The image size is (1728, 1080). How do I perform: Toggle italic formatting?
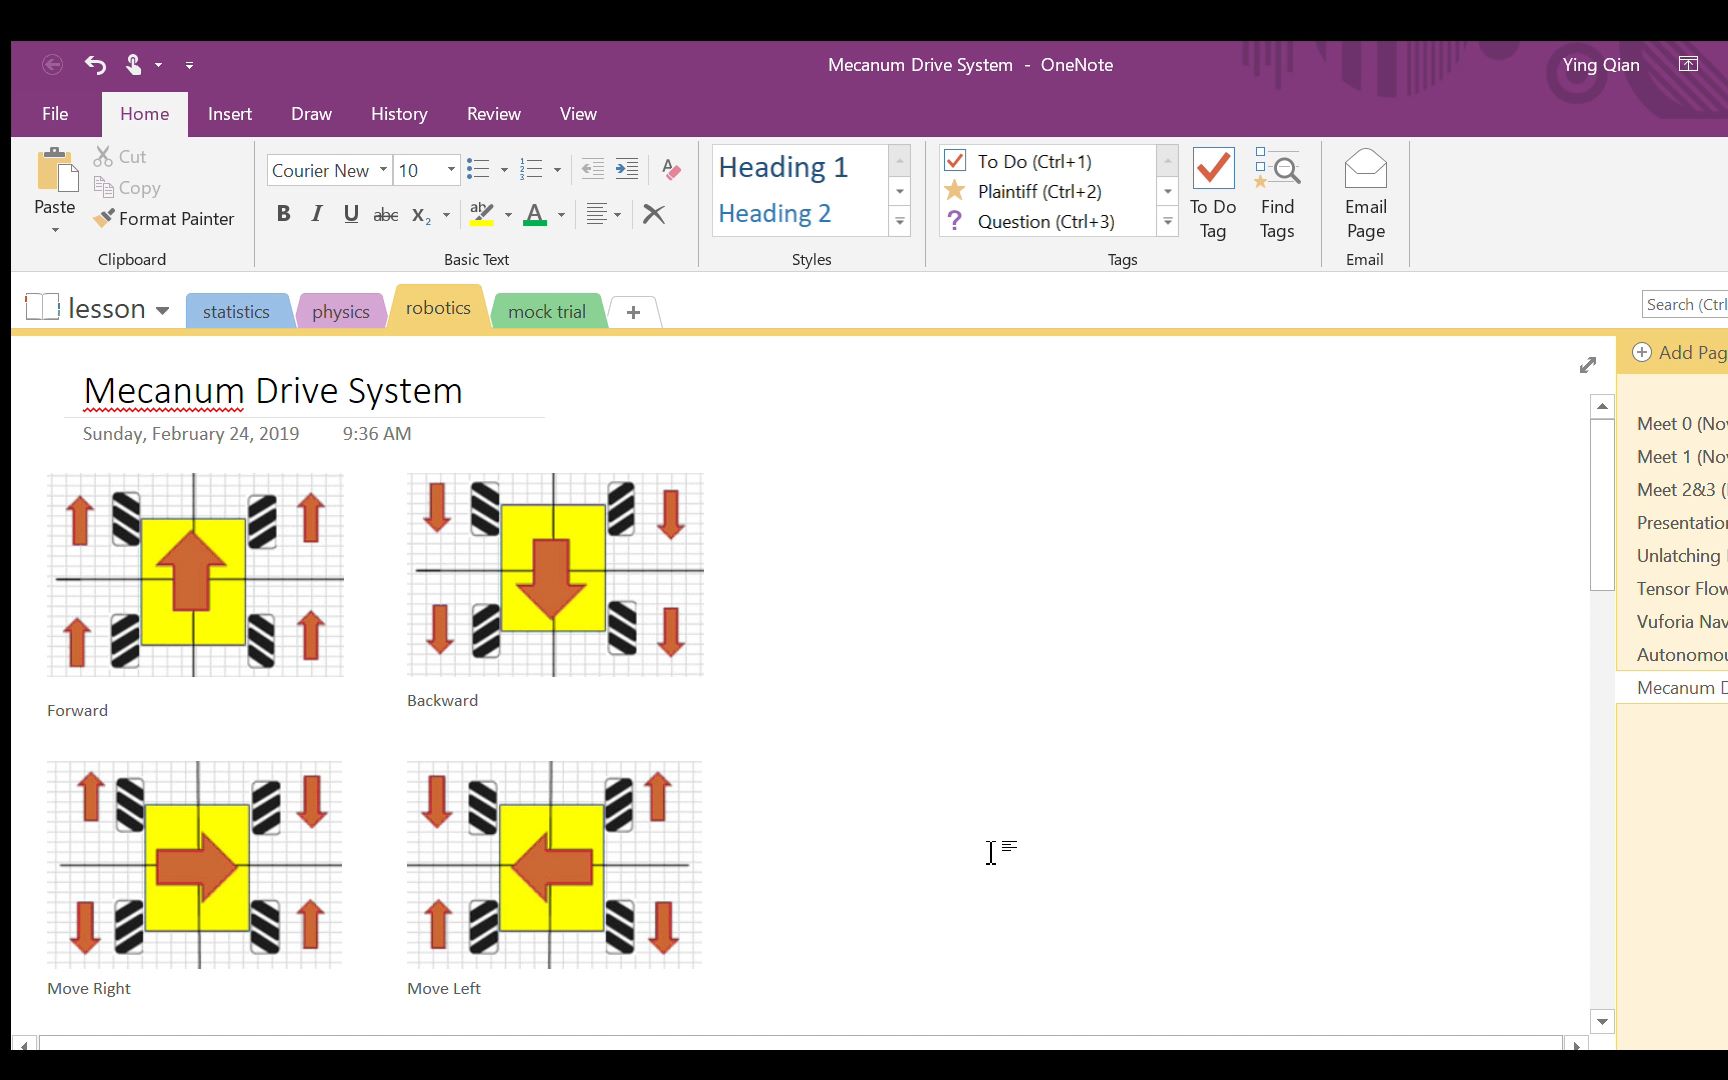(x=316, y=214)
